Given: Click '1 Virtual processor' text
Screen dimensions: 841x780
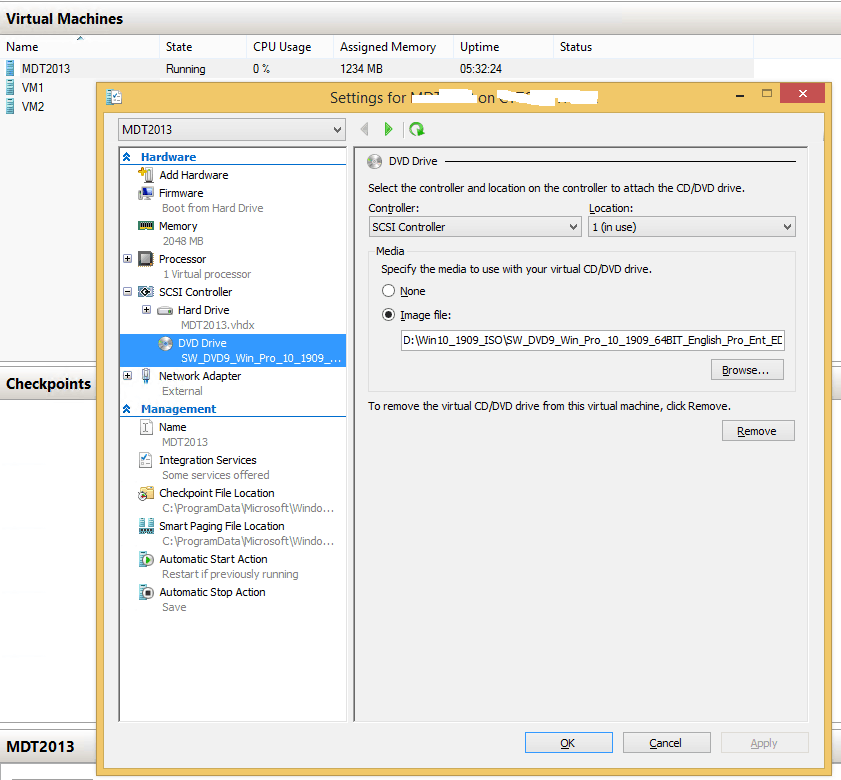Looking at the screenshot, I should [207, 274].
